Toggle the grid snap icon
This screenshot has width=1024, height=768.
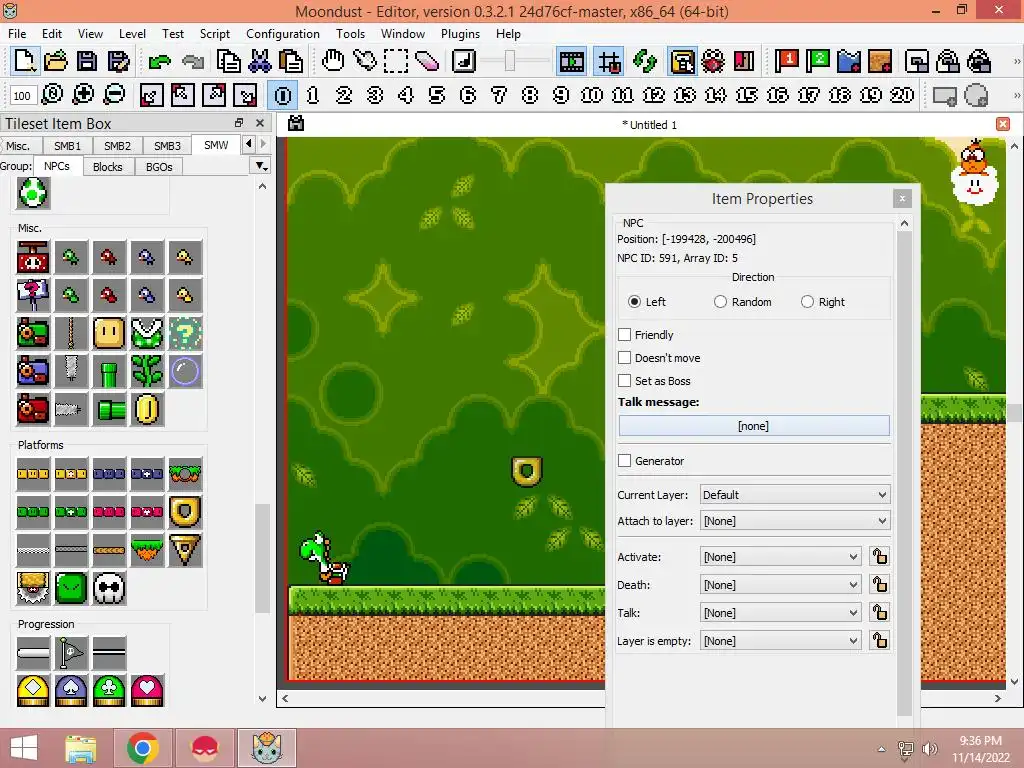click(609, 62)
